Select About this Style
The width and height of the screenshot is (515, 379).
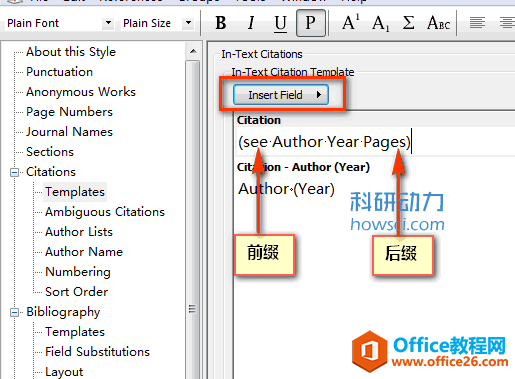71,52
